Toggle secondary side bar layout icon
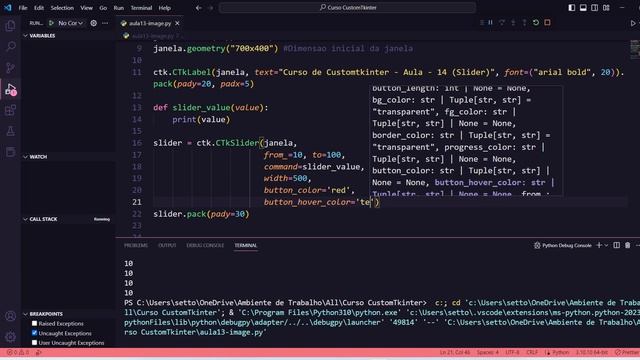The height and width of the screenshot is (360, 640). pyautogui.click(x=595, y=8)
